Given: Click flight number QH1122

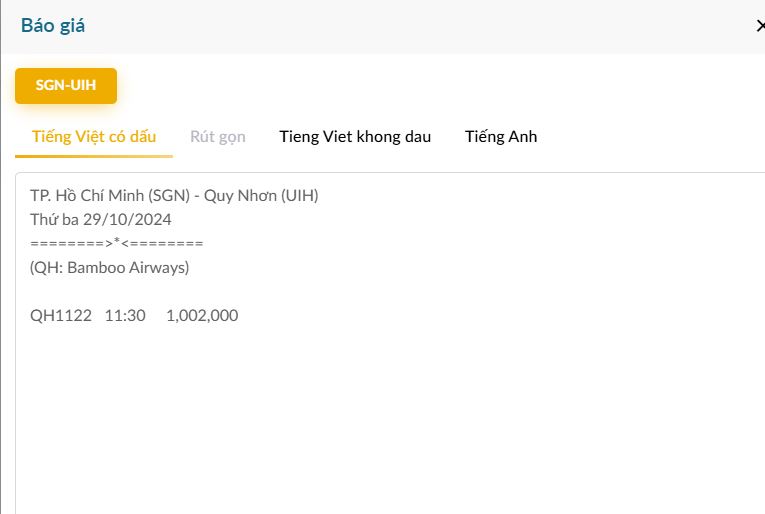Looking at the screenshot, I should [x=61, y=316].
